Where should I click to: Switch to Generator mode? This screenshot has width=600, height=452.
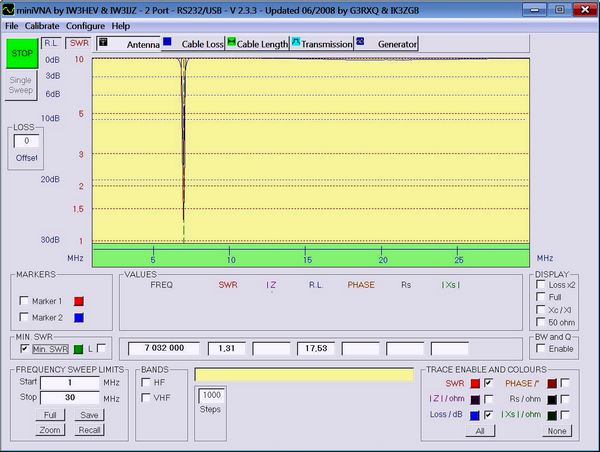click(390, 44)
